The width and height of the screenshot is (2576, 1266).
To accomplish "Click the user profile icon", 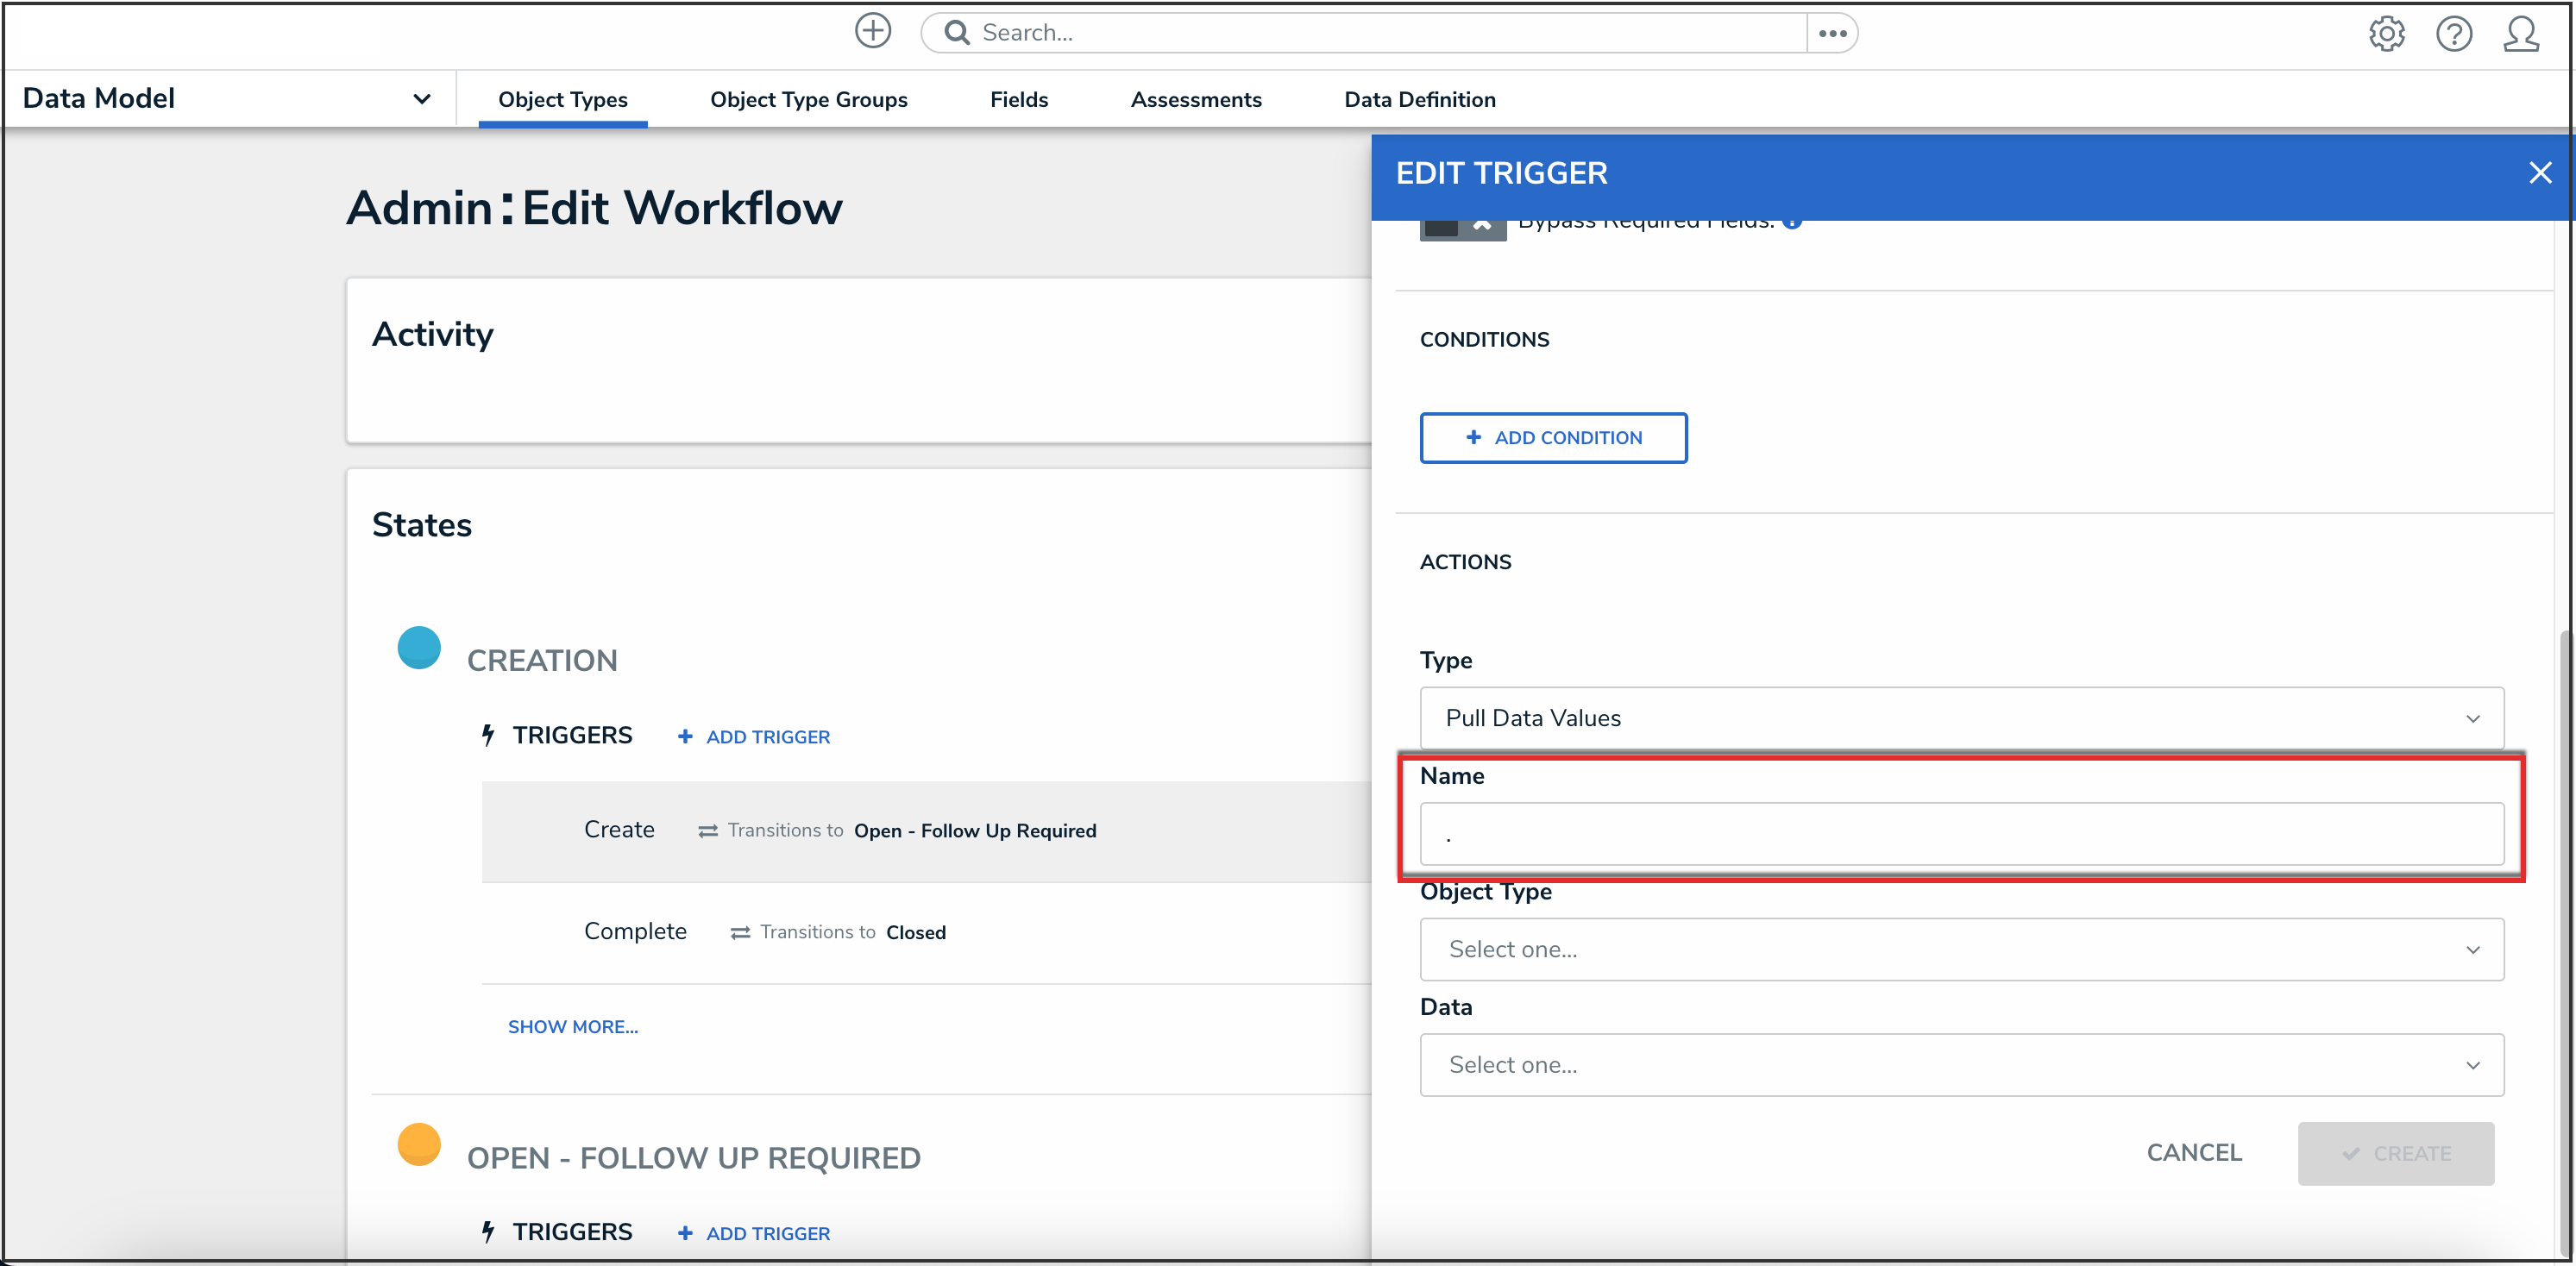I will pyautogui.click(x=2520, y=33).
